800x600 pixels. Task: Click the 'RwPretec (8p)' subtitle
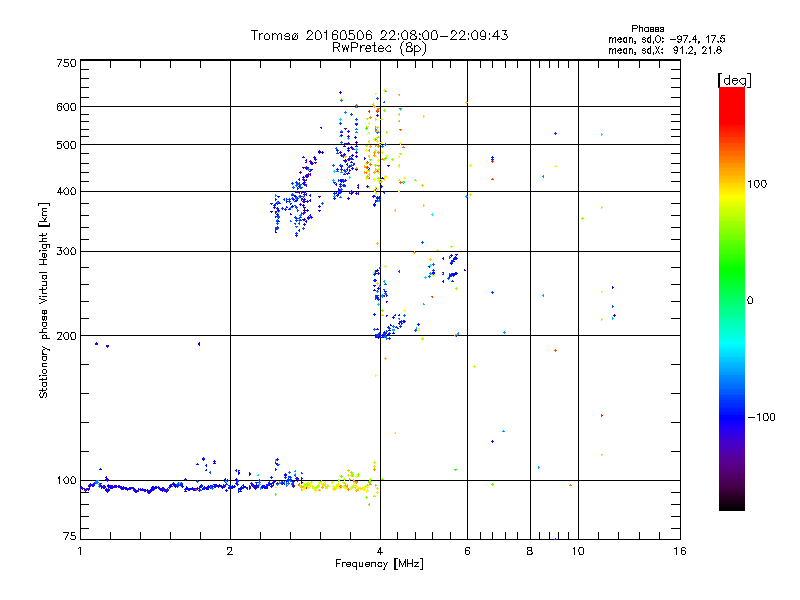pos(379,48)
